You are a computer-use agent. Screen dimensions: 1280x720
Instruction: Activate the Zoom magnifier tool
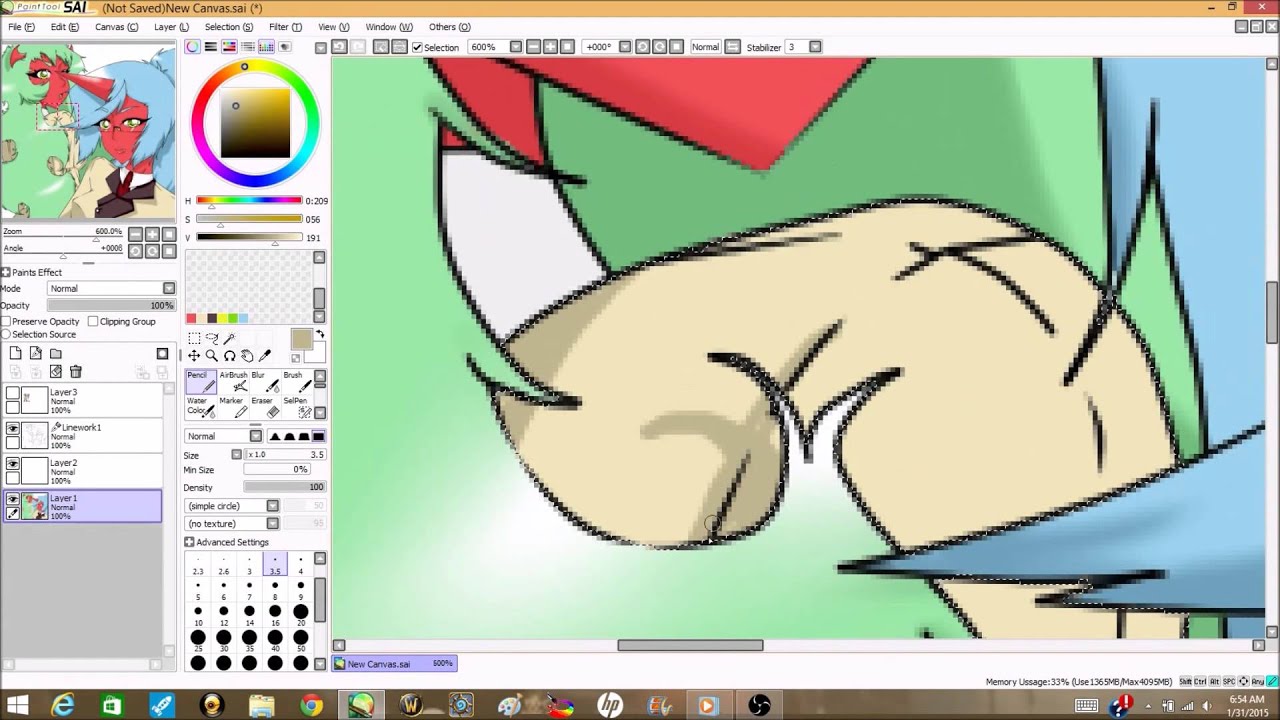[212, 356]
